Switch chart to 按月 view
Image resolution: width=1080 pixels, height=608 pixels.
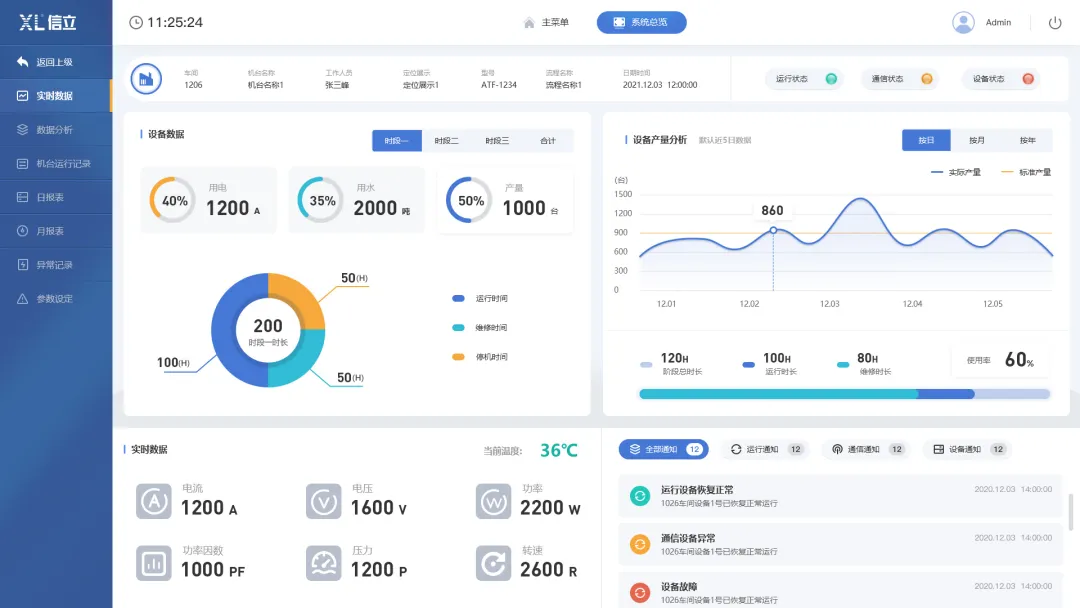click(976, 140)
